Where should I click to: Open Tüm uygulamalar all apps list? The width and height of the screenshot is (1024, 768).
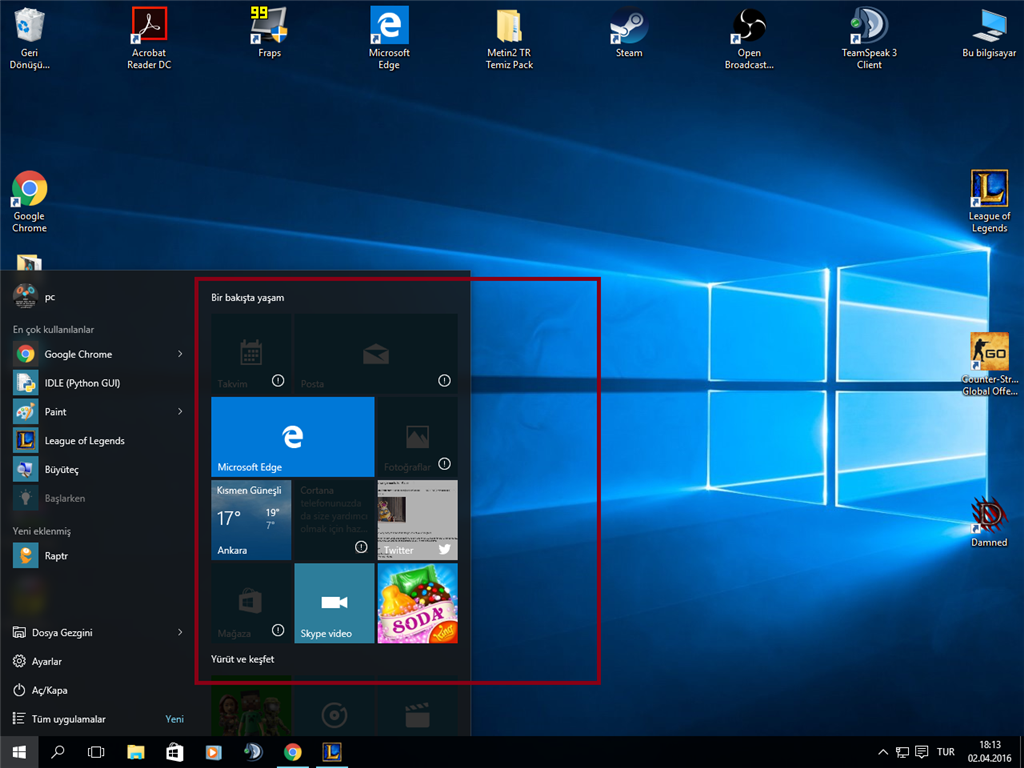coord(98,718)
